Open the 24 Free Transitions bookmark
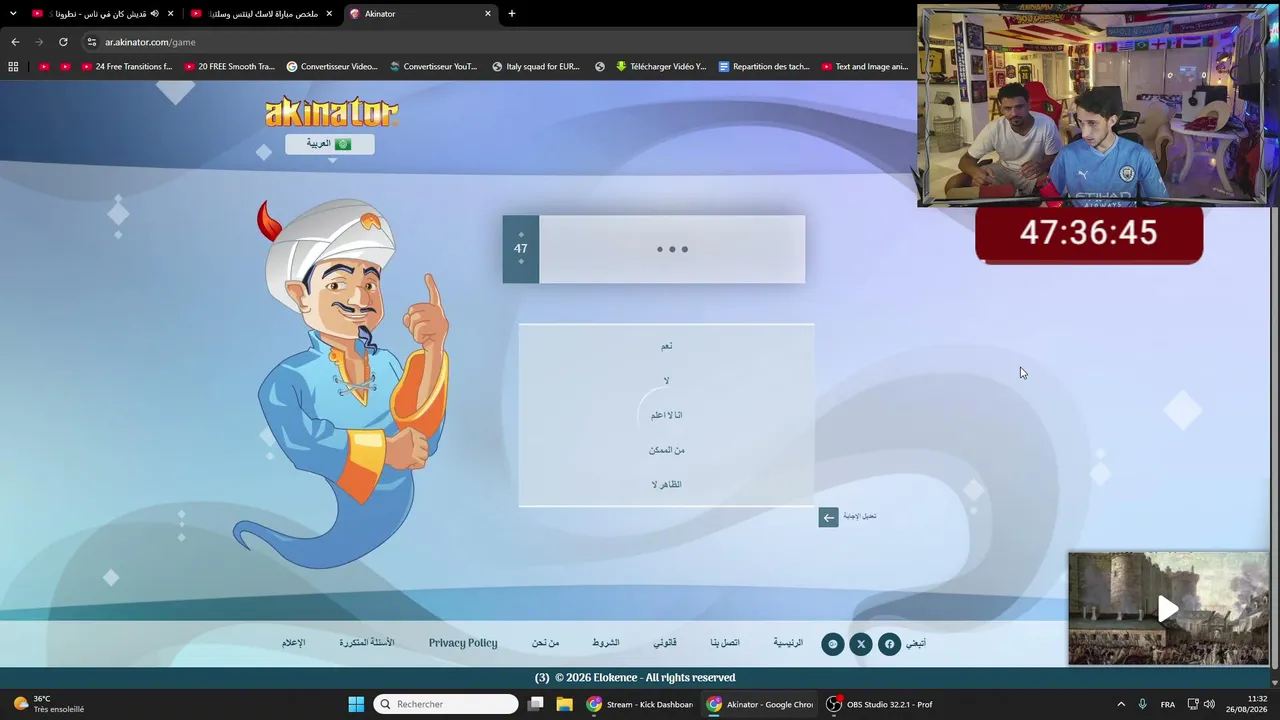This screenshot has height=720, width=1280. pos(126,67)
